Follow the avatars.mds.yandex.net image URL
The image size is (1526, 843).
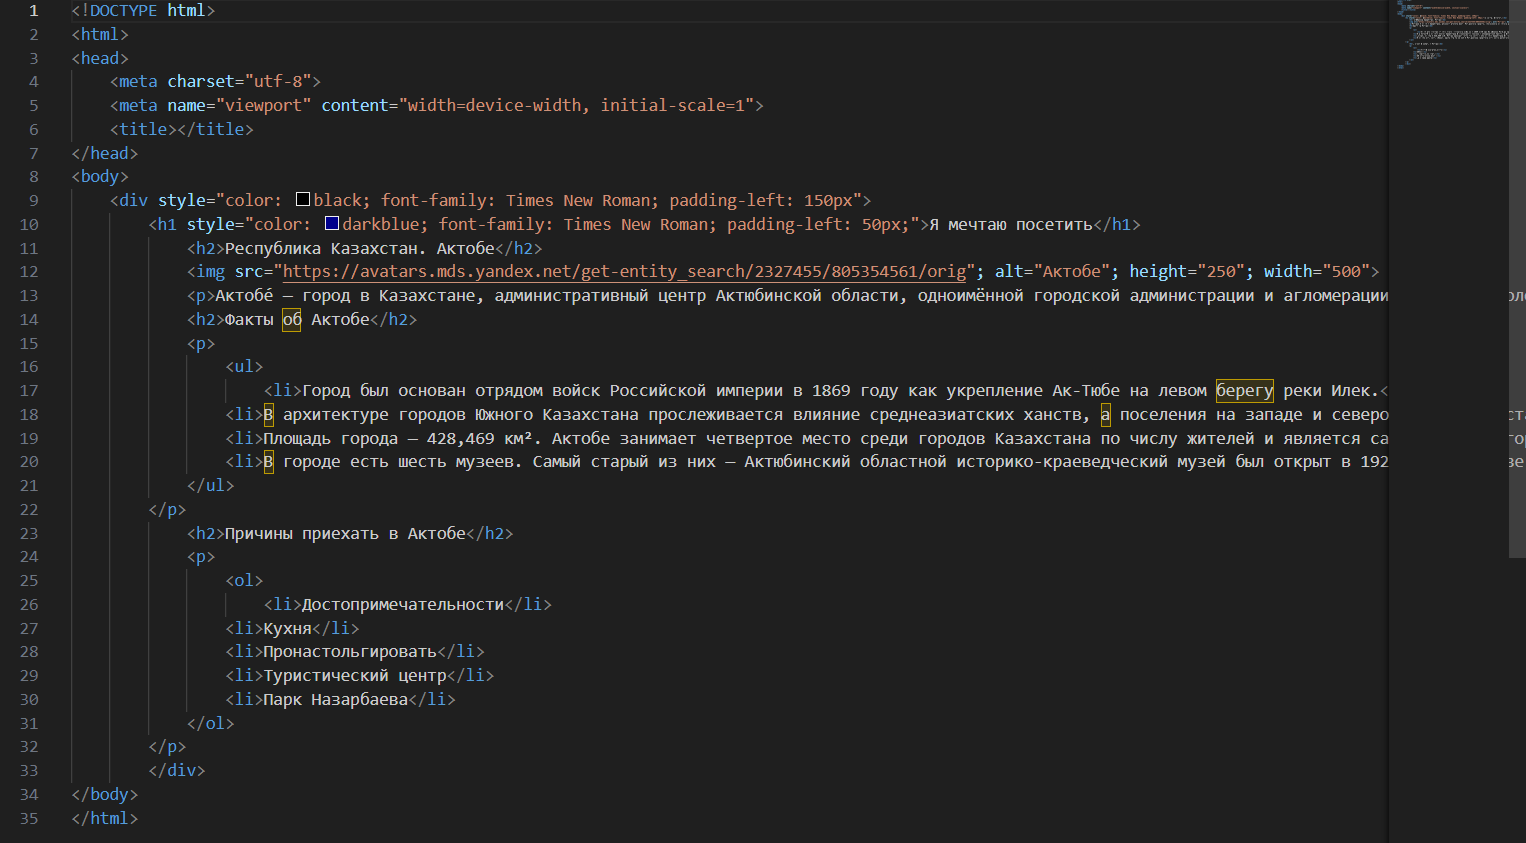tap(624, 271)
